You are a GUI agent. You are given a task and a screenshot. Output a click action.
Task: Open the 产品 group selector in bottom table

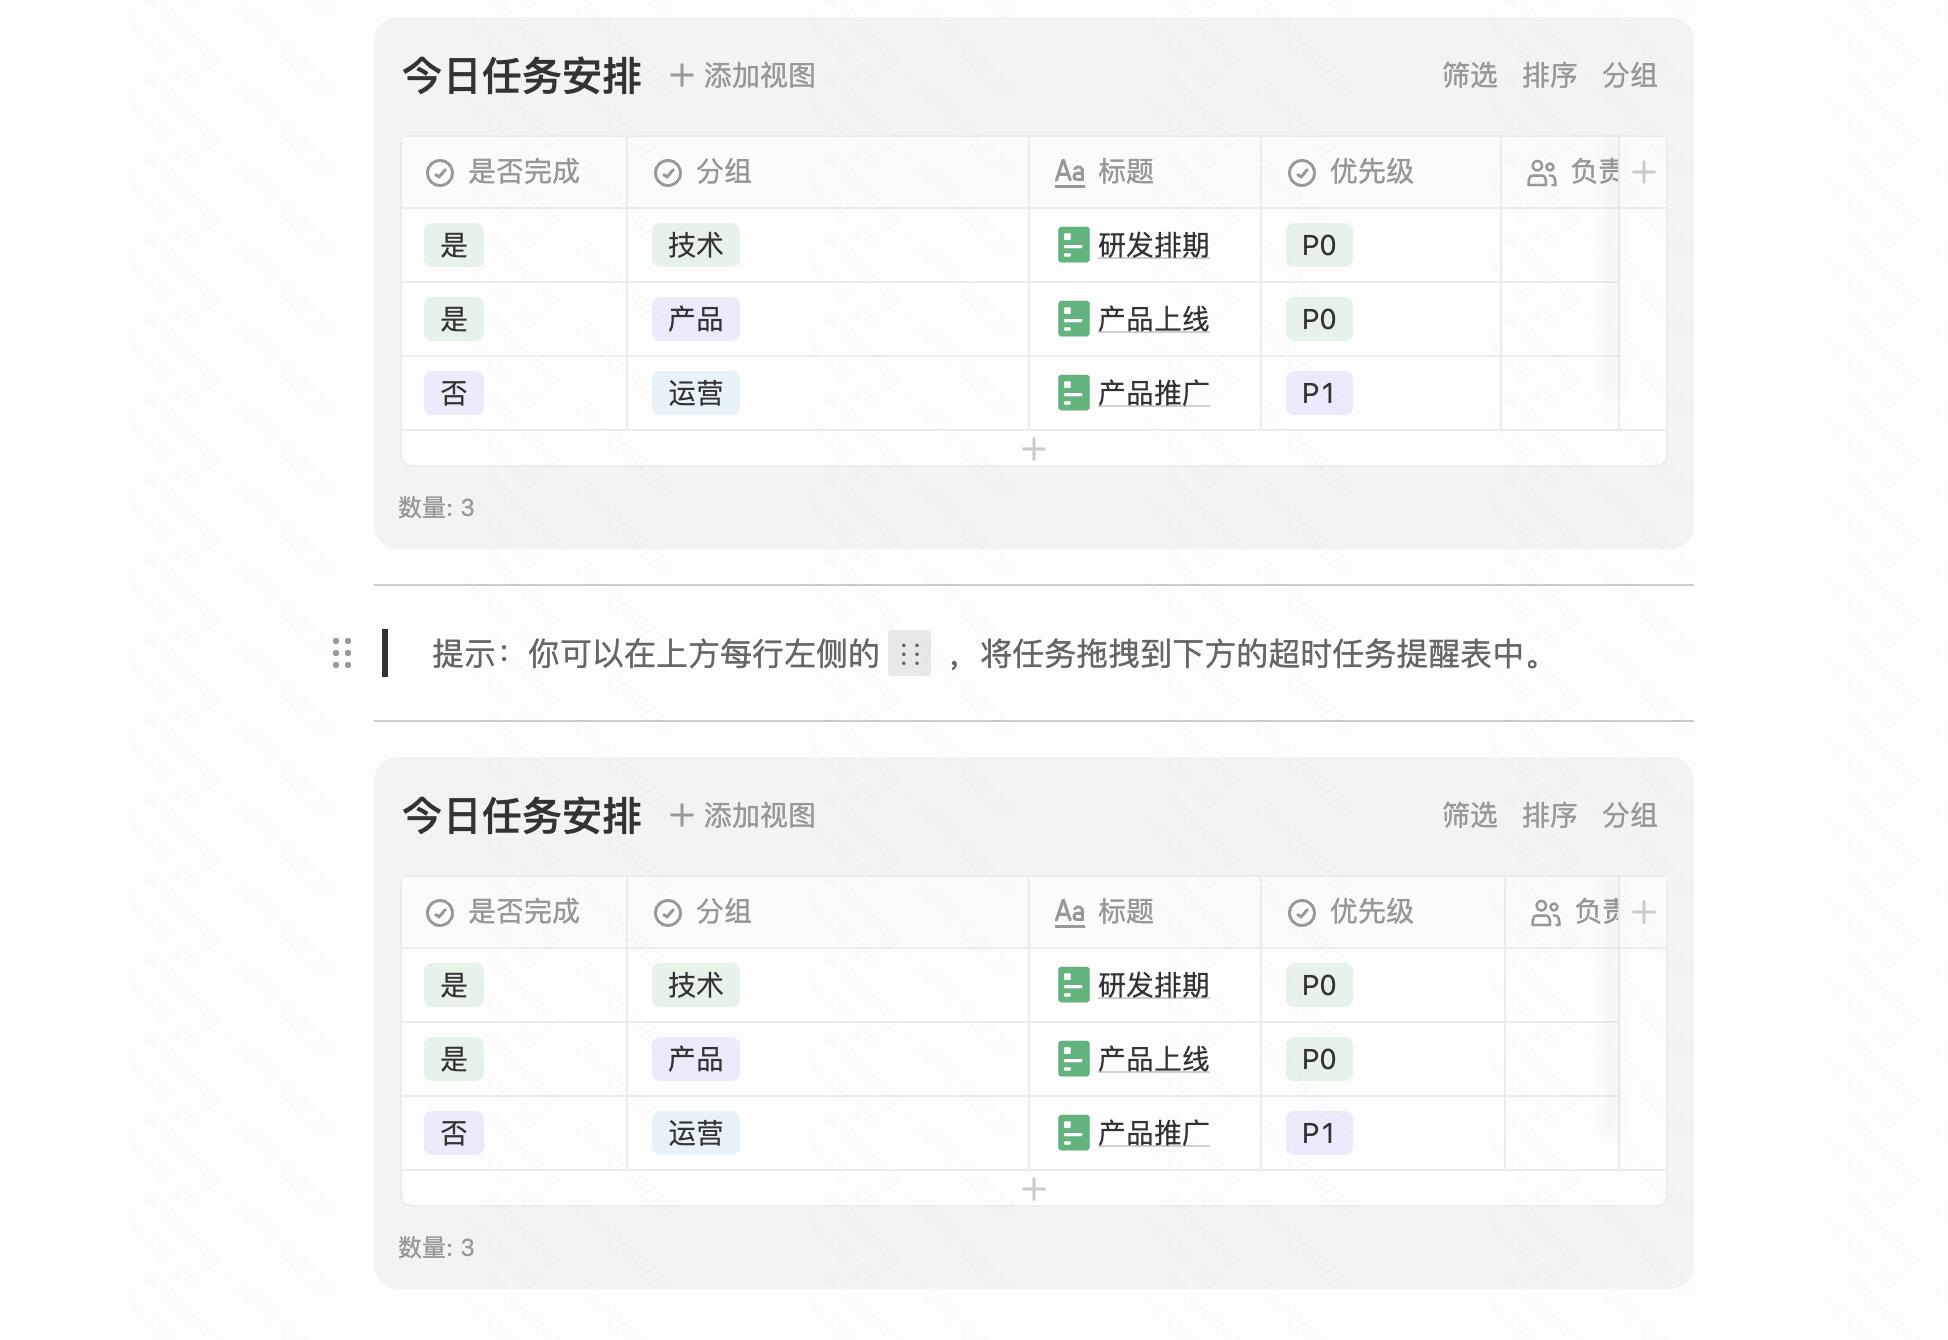click(695, 1059)
